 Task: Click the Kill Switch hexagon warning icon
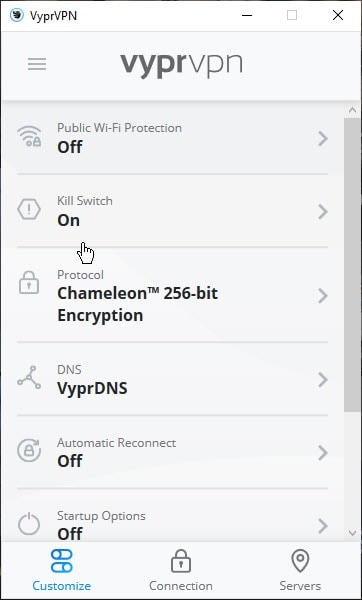click(29, 210)
